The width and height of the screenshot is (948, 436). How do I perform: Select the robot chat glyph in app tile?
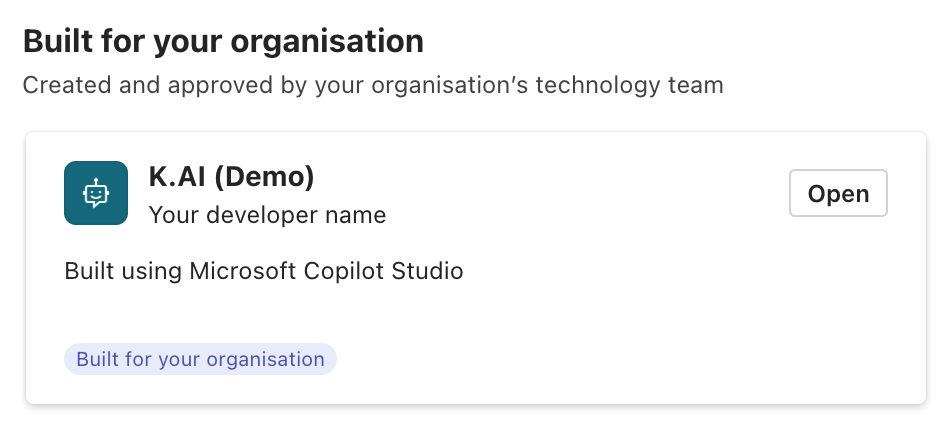coord(95,193)
